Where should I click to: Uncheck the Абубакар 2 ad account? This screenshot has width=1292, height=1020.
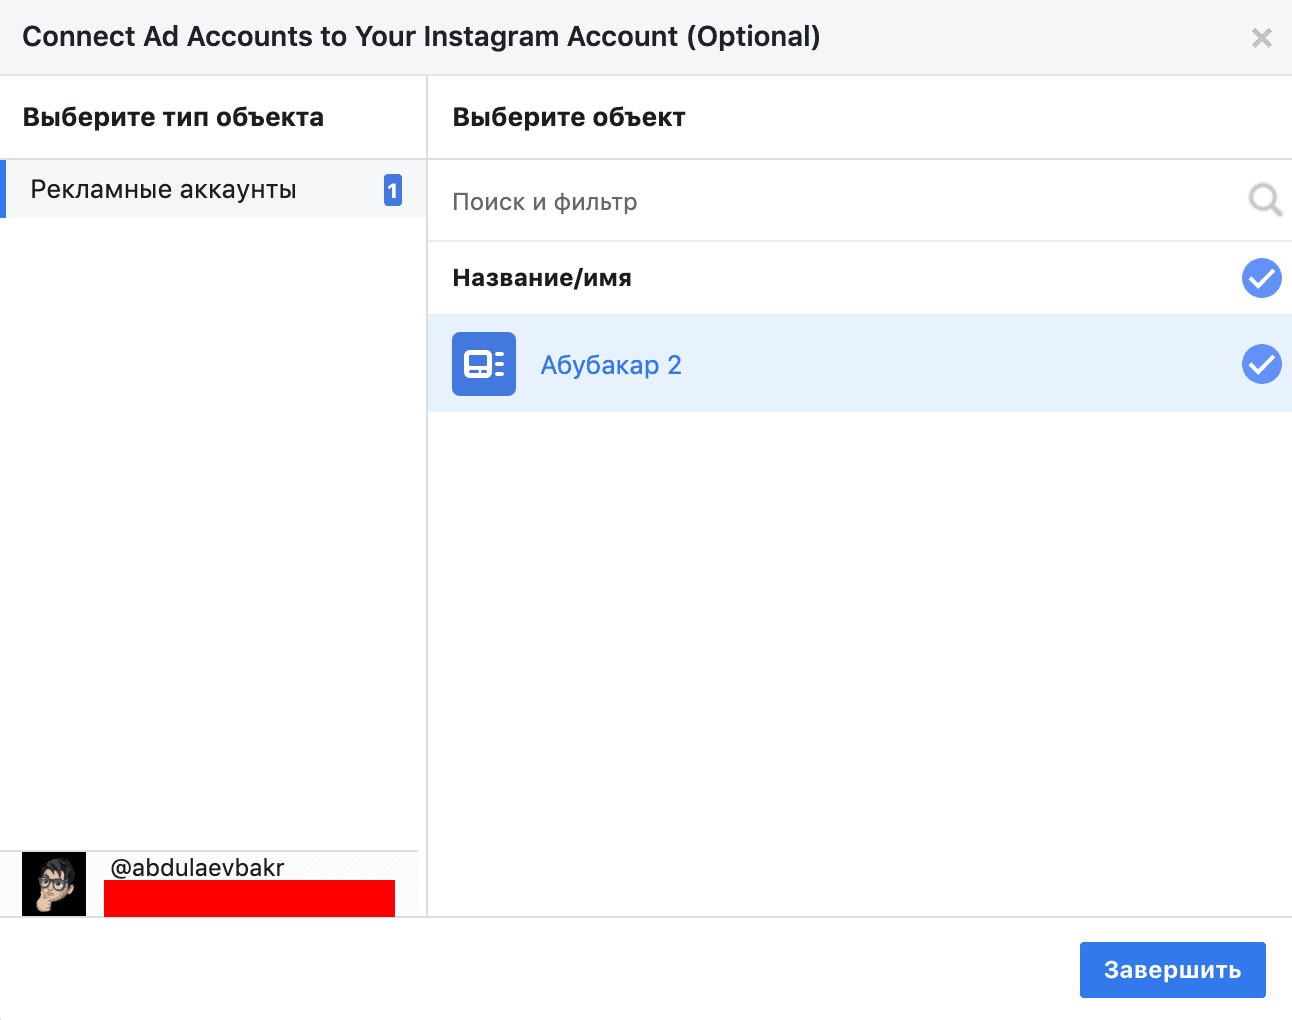[x=1261, y=364]
